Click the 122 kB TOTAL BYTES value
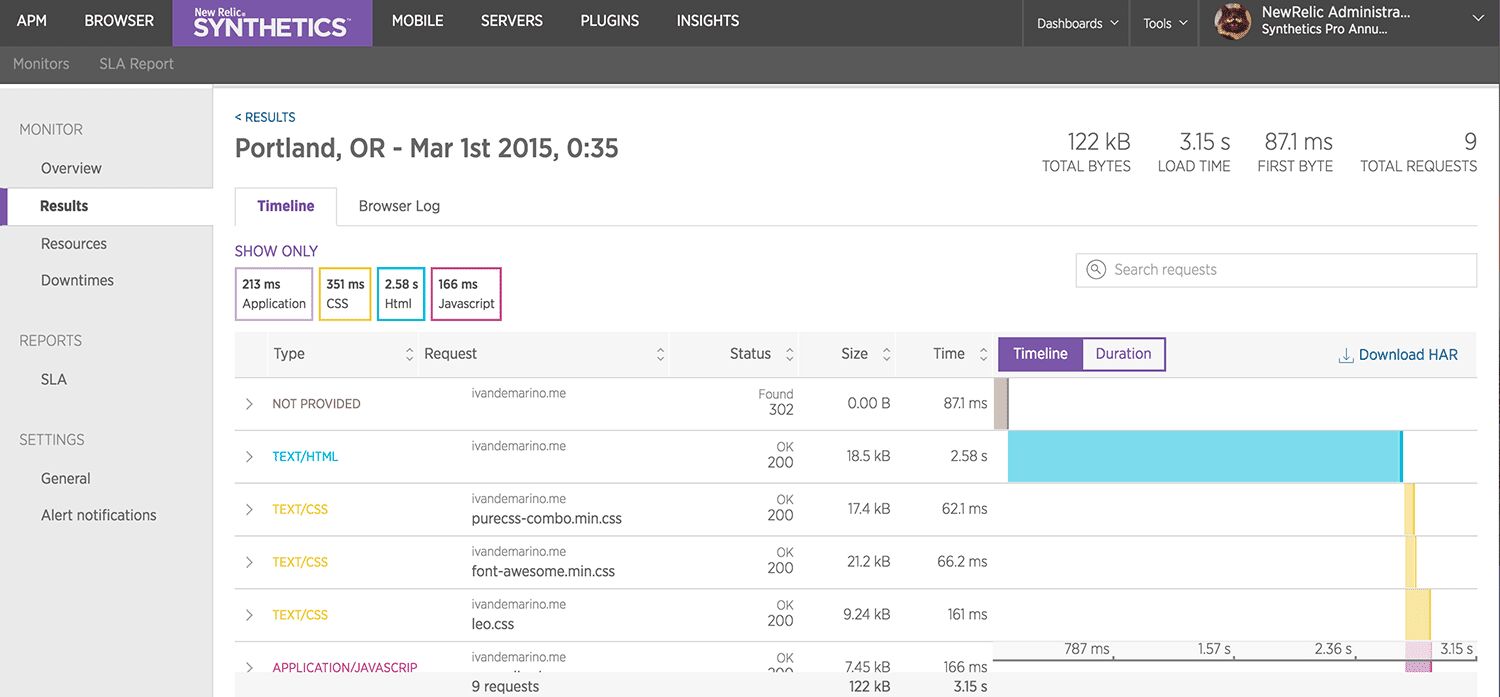This screenshot has height=697, width=1500. click(1098, 142)
